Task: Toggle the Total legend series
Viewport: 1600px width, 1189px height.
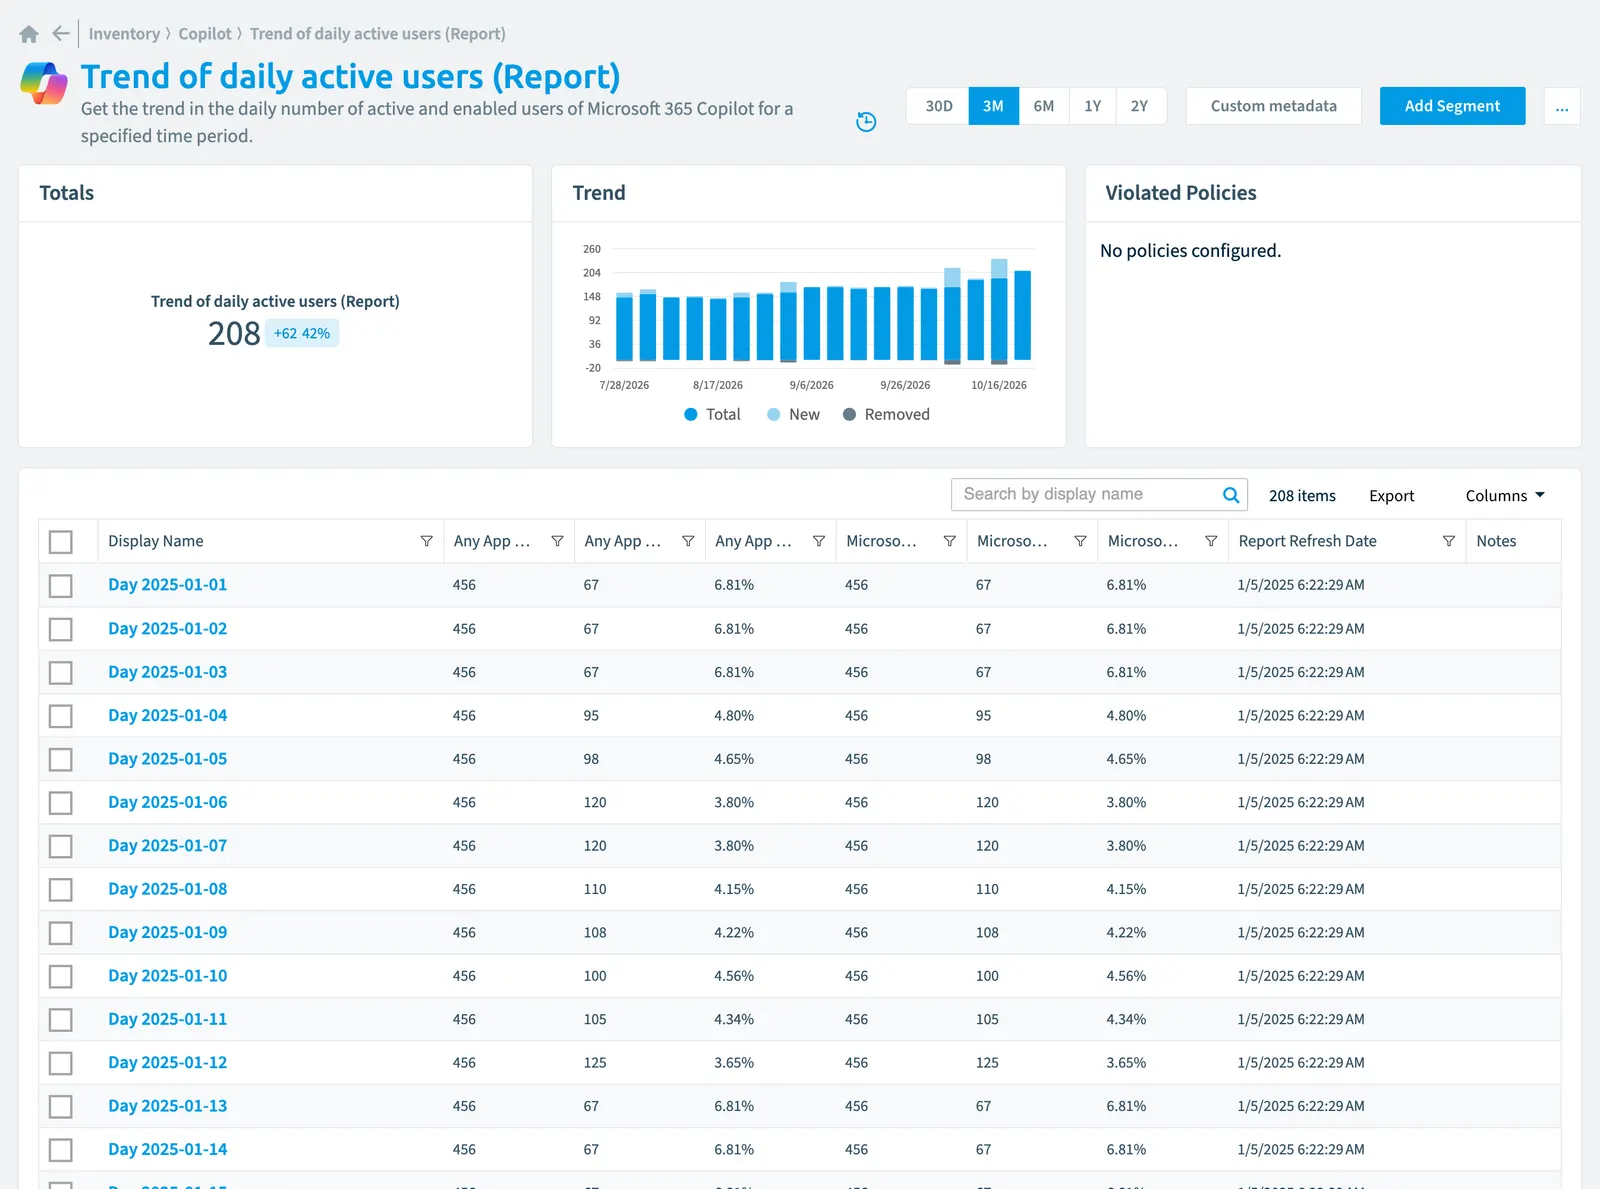Action: [x=713, y=414]
